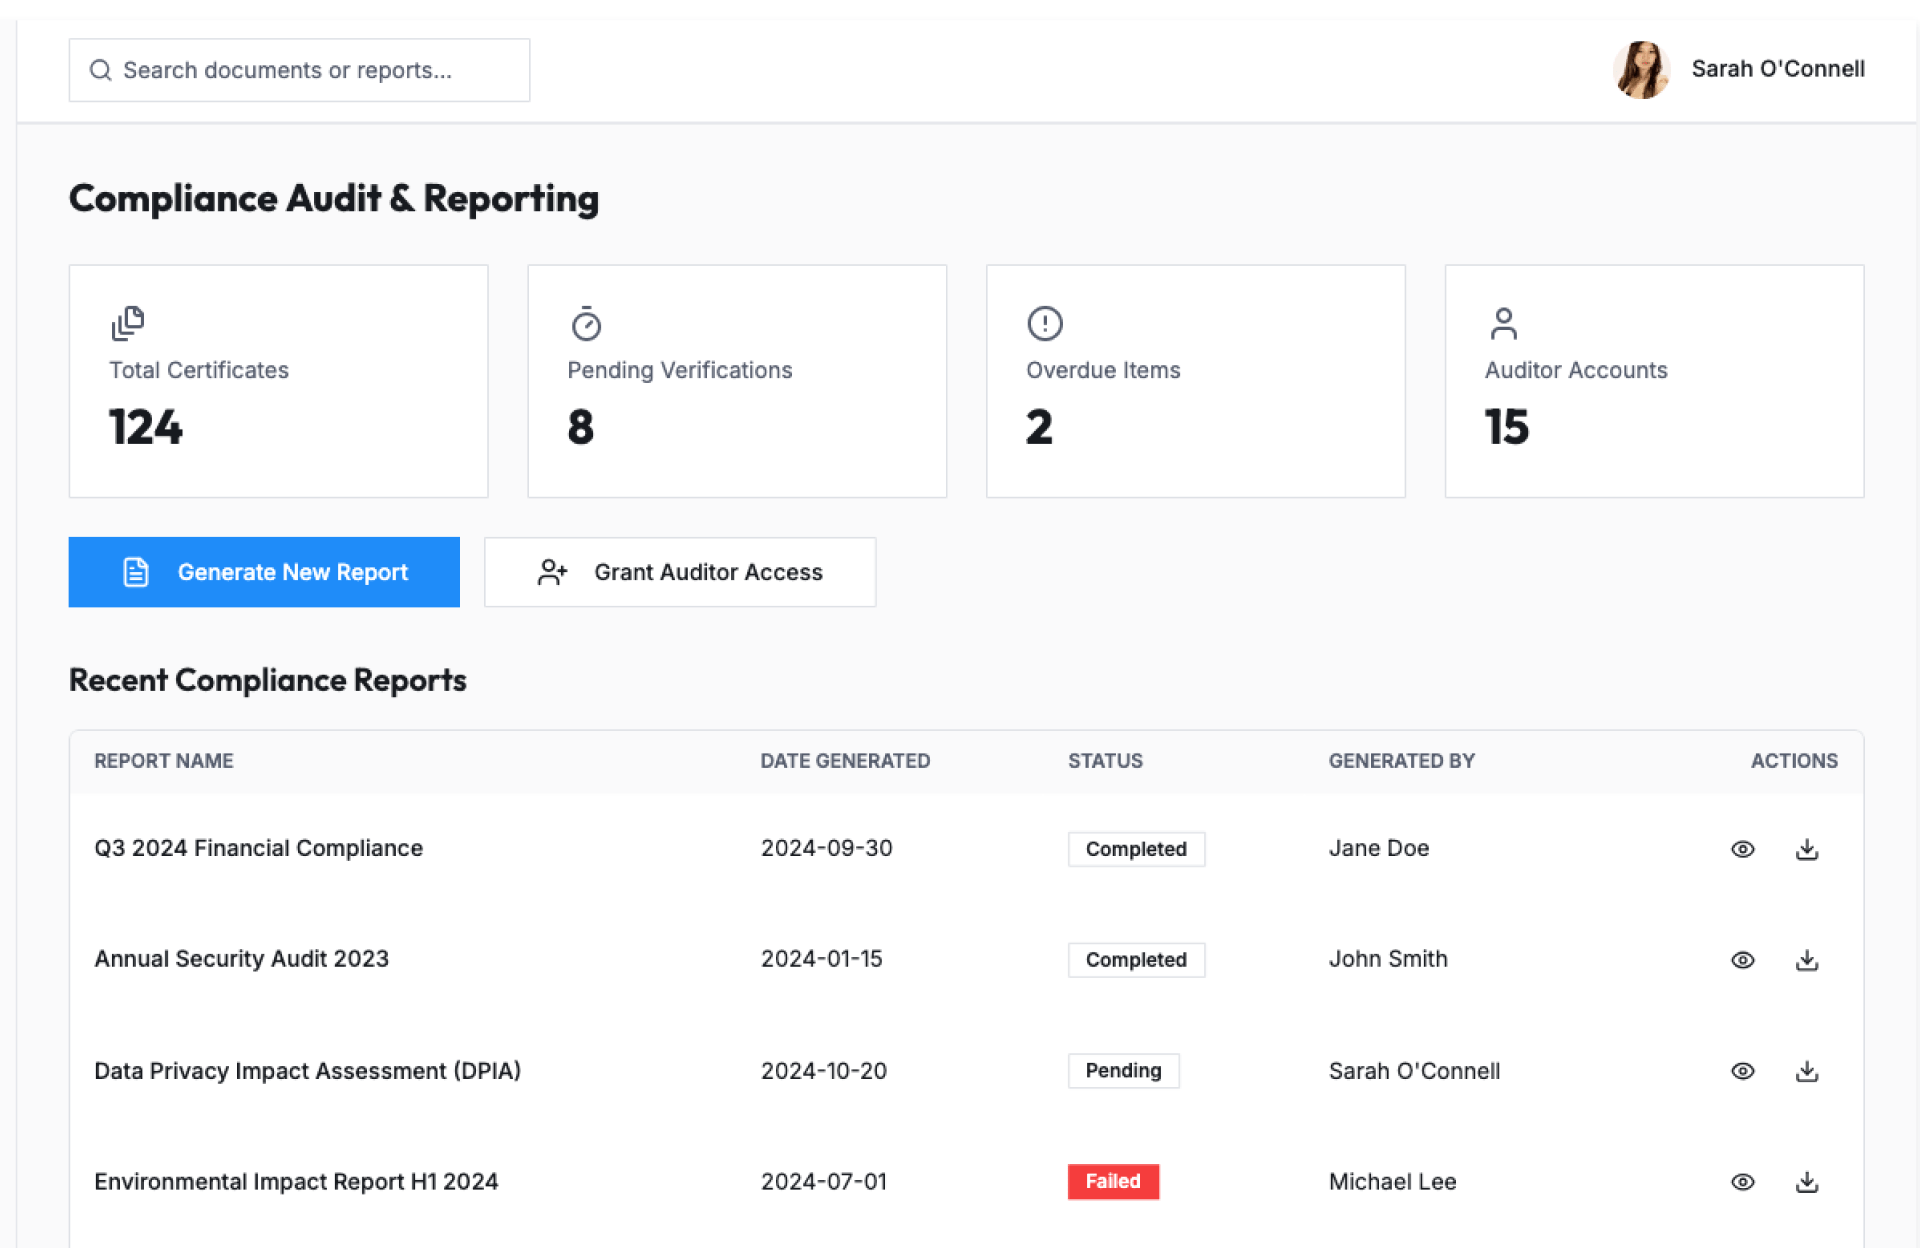Click the Auditor Accounts person icon

click(1503, 323)
